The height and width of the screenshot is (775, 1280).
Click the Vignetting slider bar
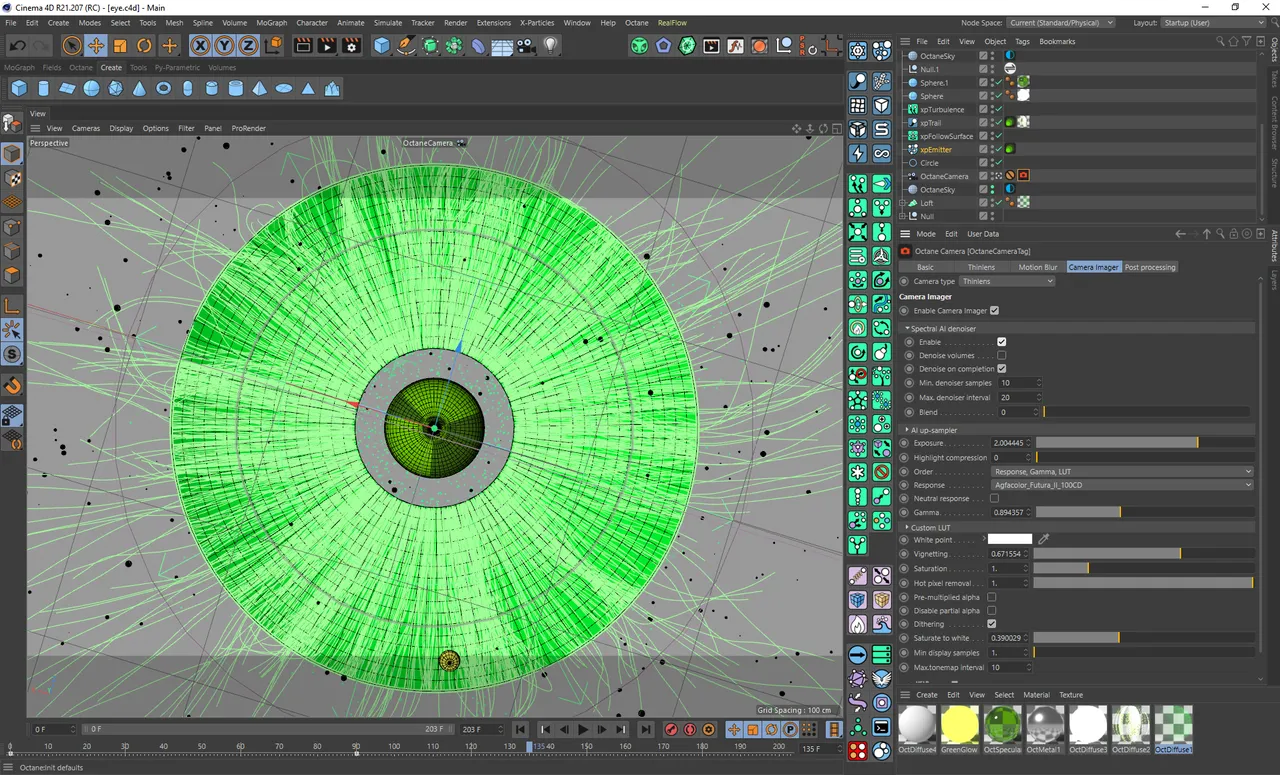1144,553
